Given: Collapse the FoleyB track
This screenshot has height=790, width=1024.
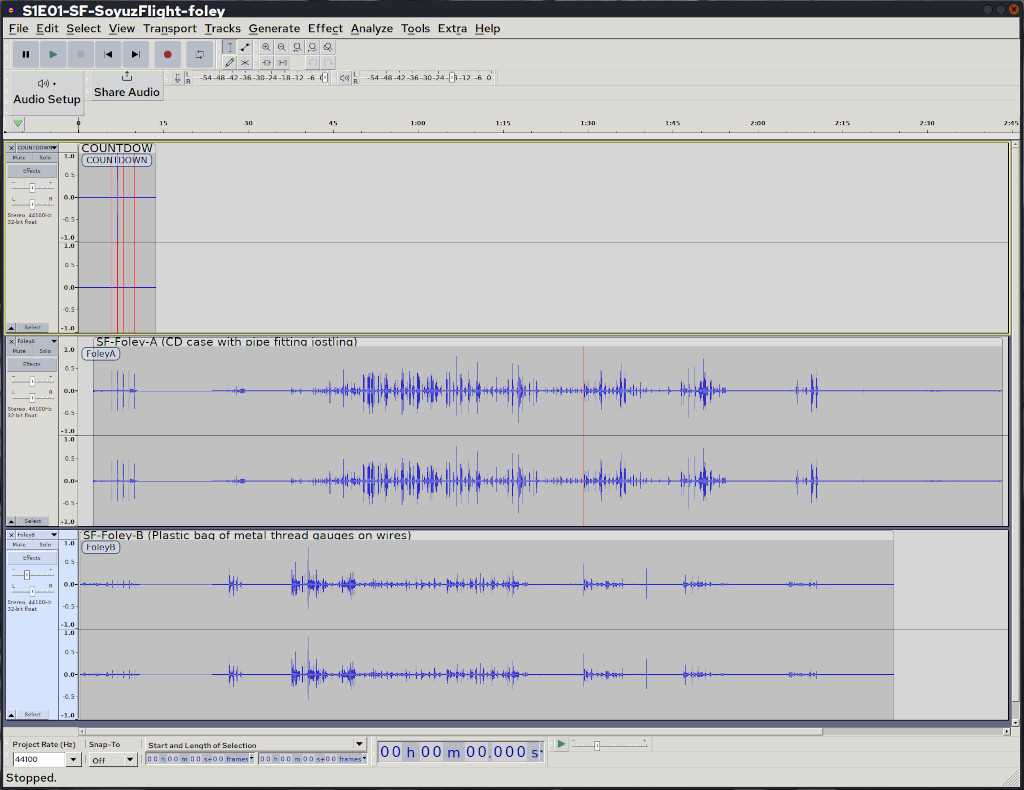Looking at the screenshot, I should click(11, 714).
